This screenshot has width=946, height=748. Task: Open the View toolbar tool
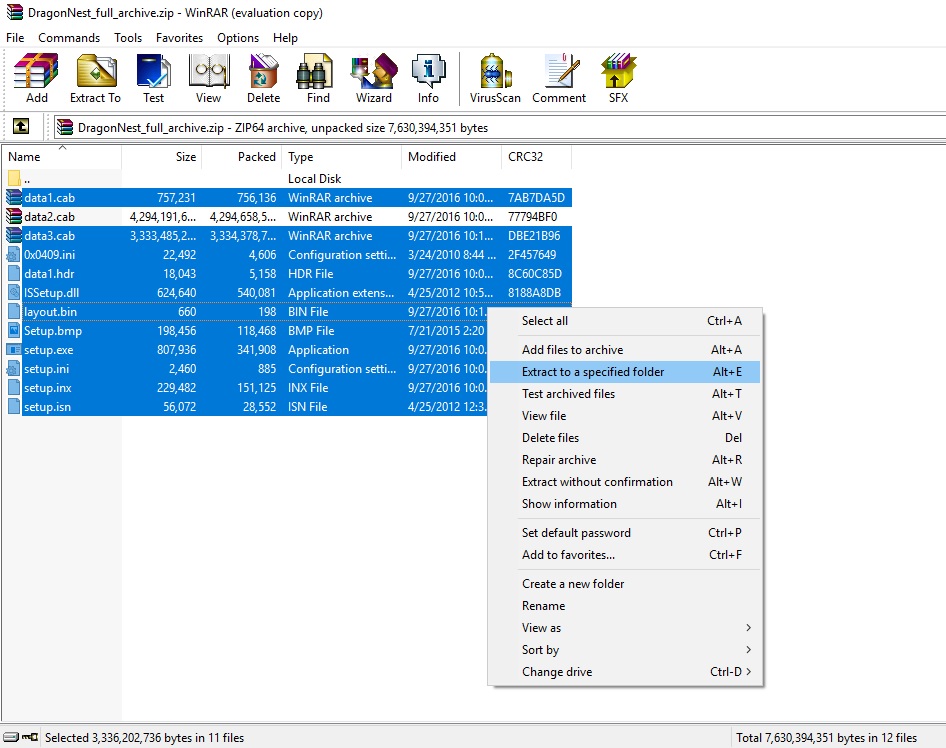click(208, 78)
